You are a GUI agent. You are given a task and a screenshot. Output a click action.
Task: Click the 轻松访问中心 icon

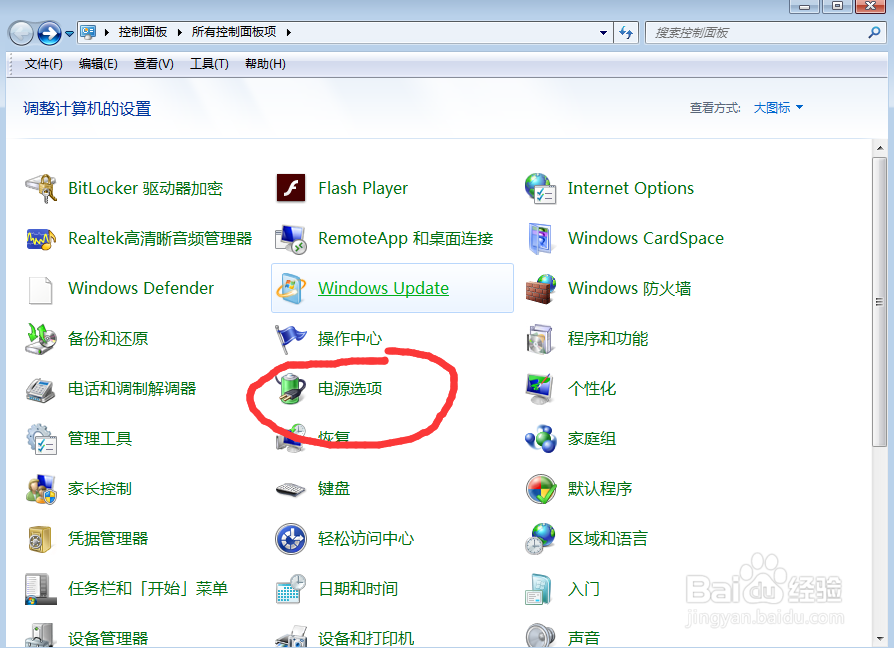[291, 539]
